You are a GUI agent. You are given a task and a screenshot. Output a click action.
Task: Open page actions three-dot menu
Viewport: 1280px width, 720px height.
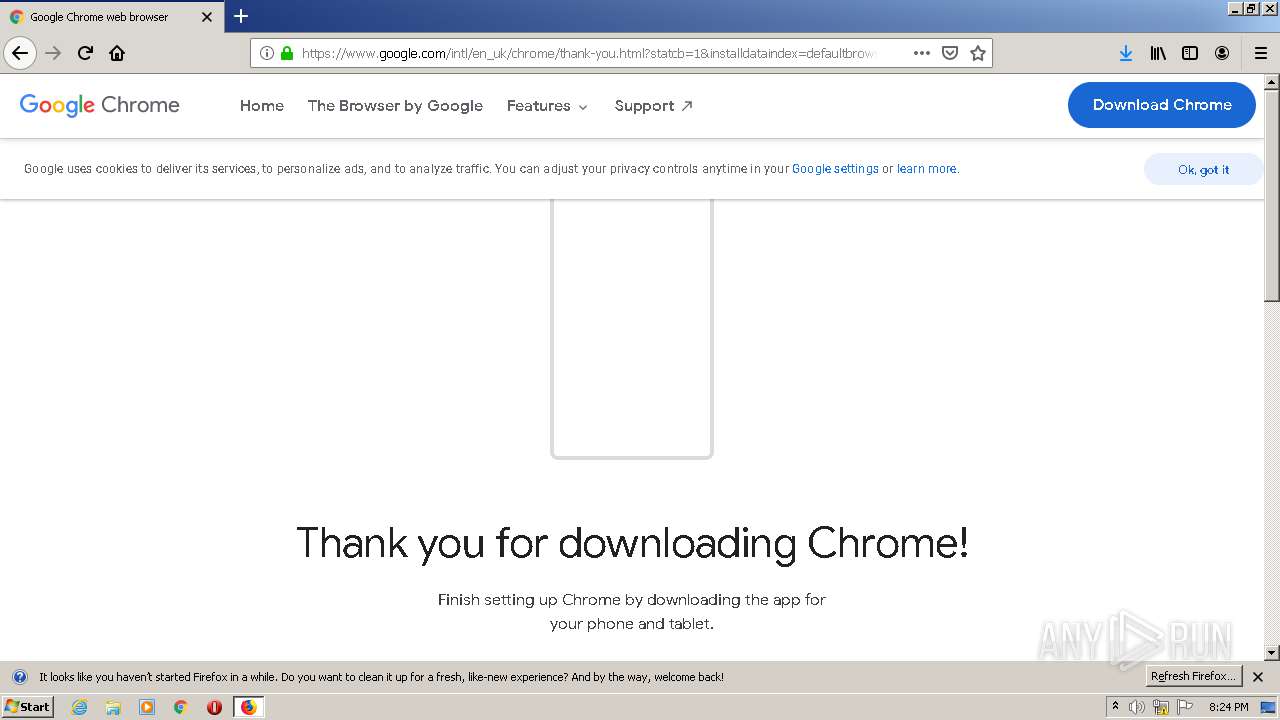tap(922, 53)
